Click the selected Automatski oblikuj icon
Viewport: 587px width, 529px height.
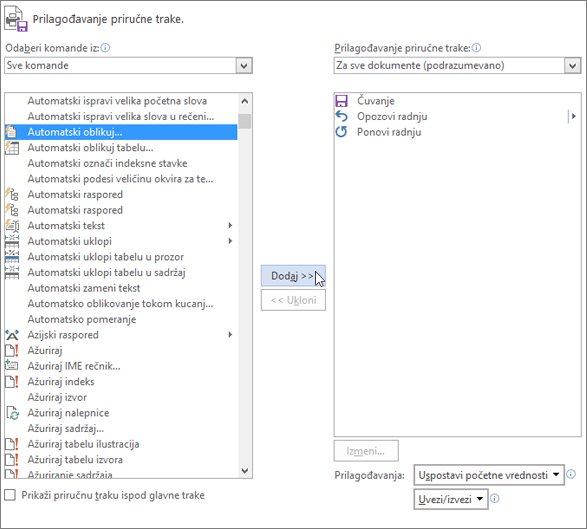pyautogui.click(x=12, y=132)
